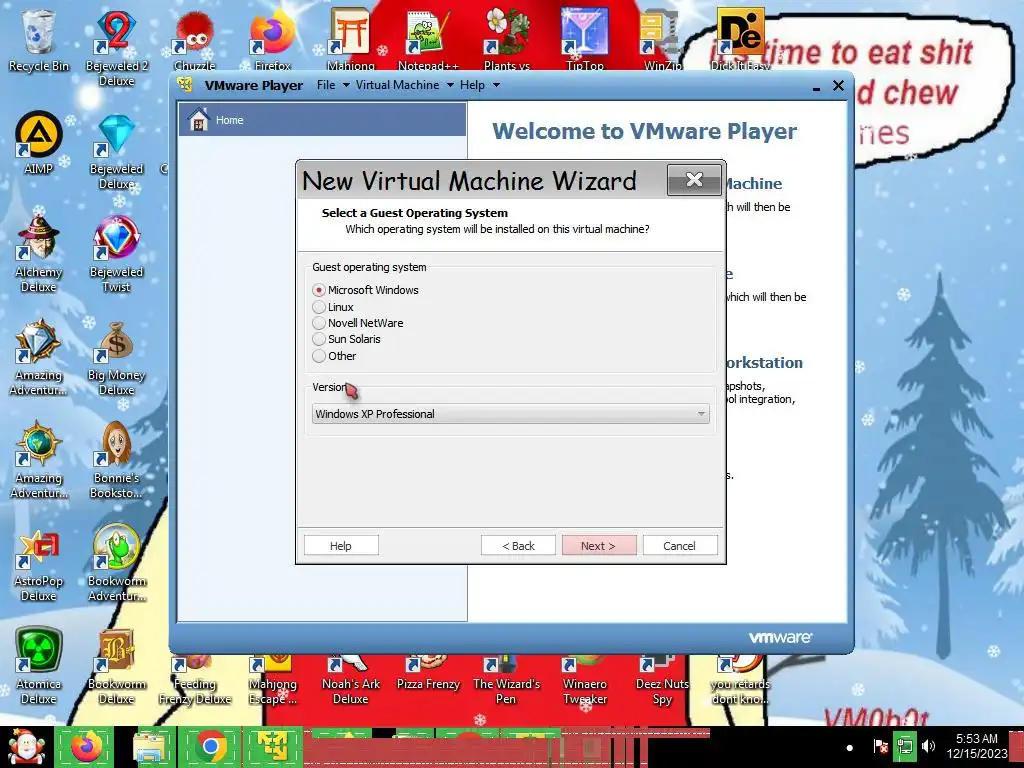Open the network tray icon
Screen dimensions: 1024x768
click(x=904, y=746)
